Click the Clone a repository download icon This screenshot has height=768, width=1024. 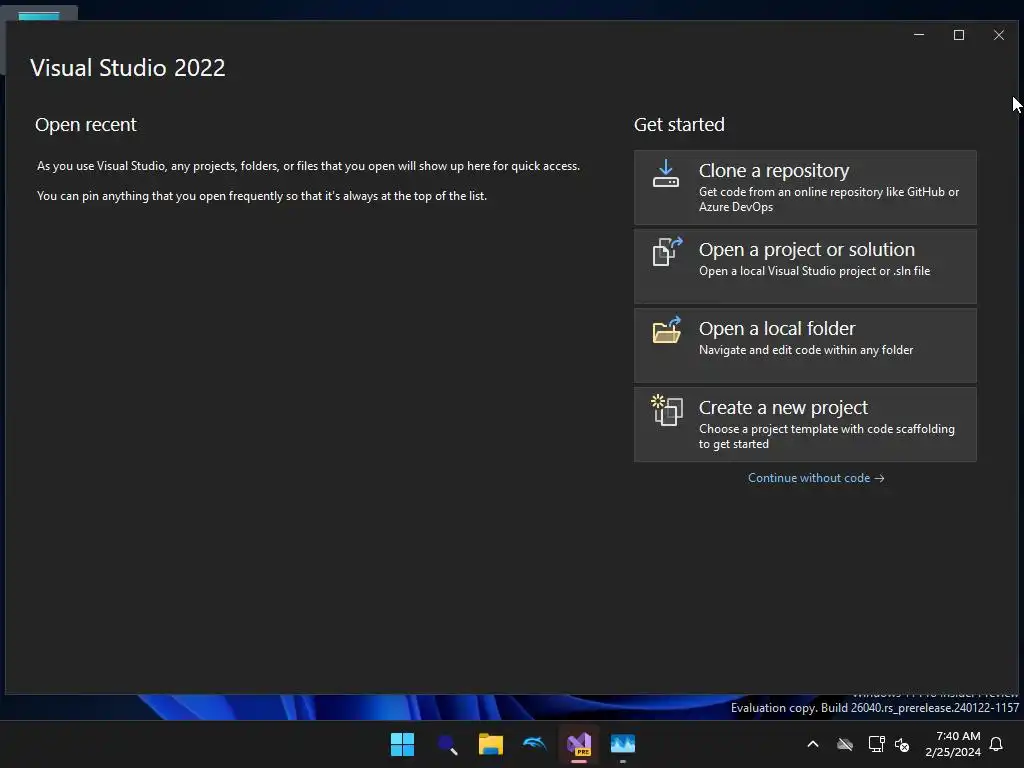pyautogui.click(x=665, y=174)
